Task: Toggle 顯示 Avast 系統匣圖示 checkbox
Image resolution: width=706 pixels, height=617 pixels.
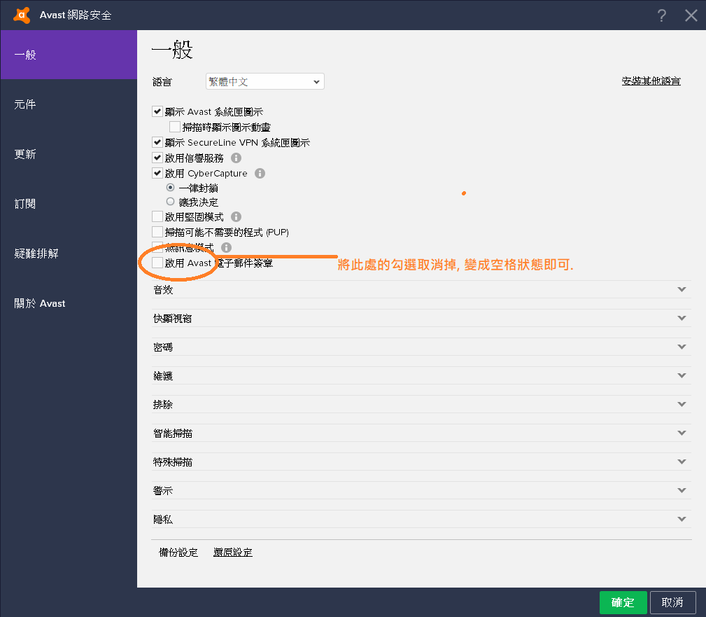Action: tap(157, 111)
